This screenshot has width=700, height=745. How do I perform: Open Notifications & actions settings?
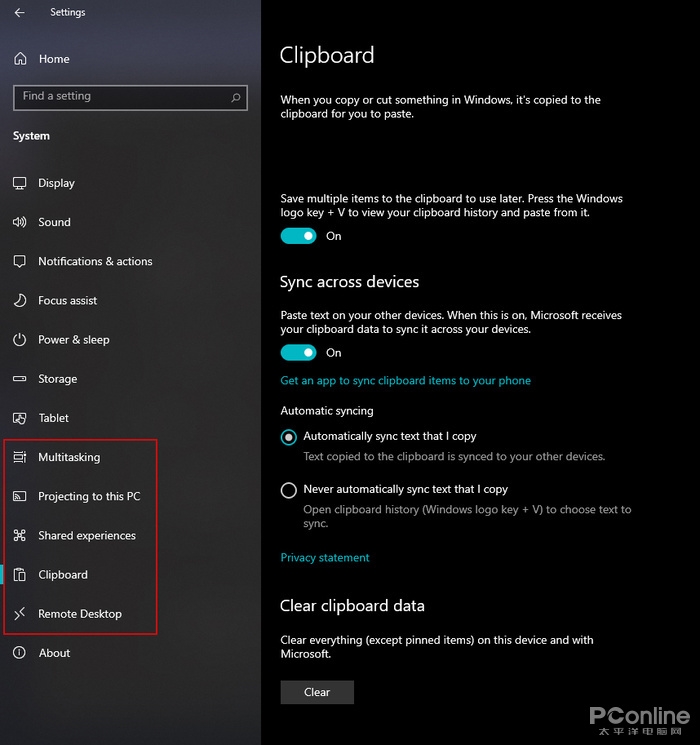[x=95, y=261]
